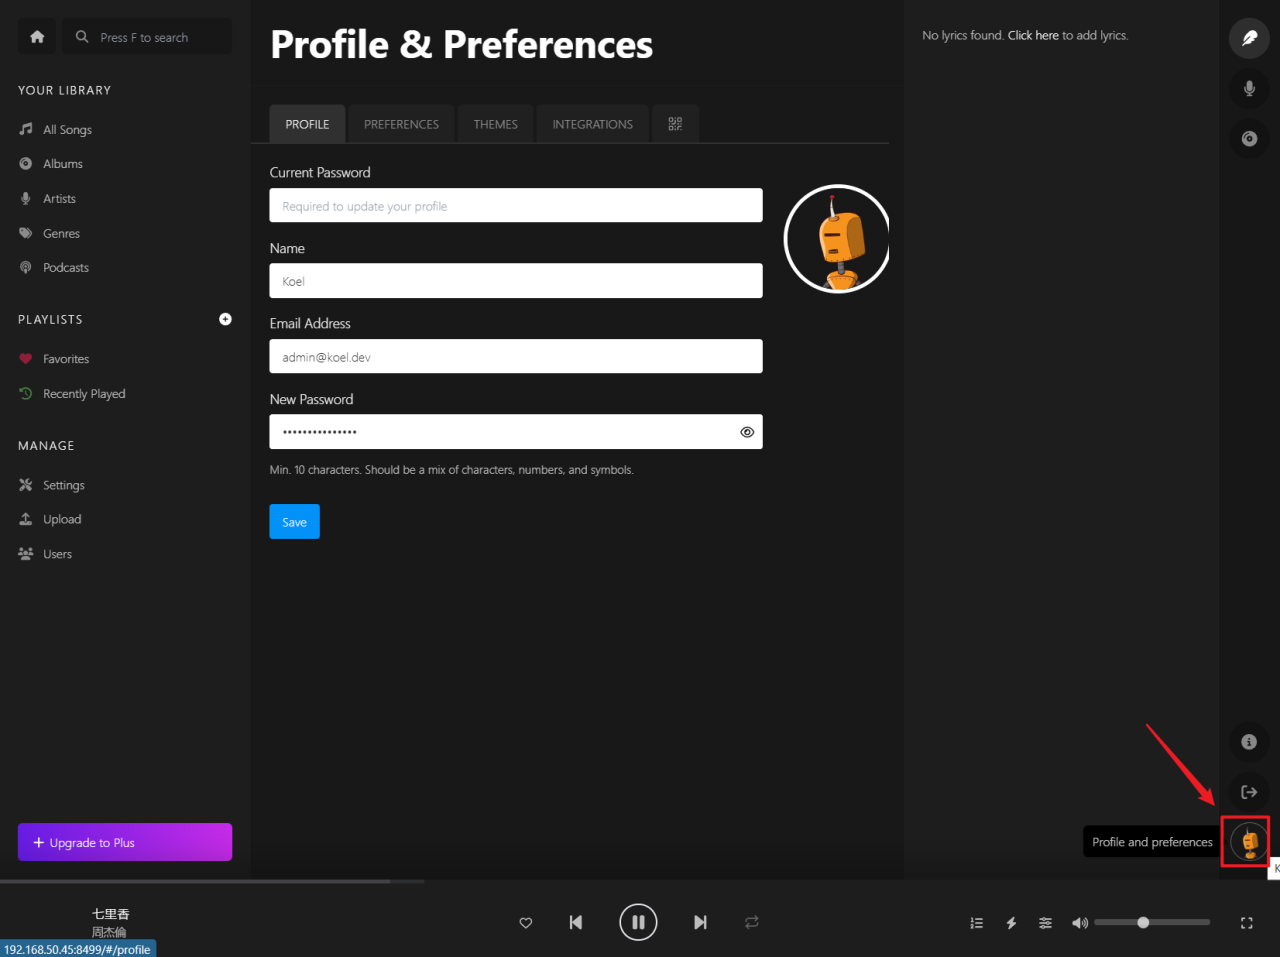Image resolution: width=1280 pixels, height=957 pixels.
Task: Focus the Email Address field
Action: click(x=516, y=356)
